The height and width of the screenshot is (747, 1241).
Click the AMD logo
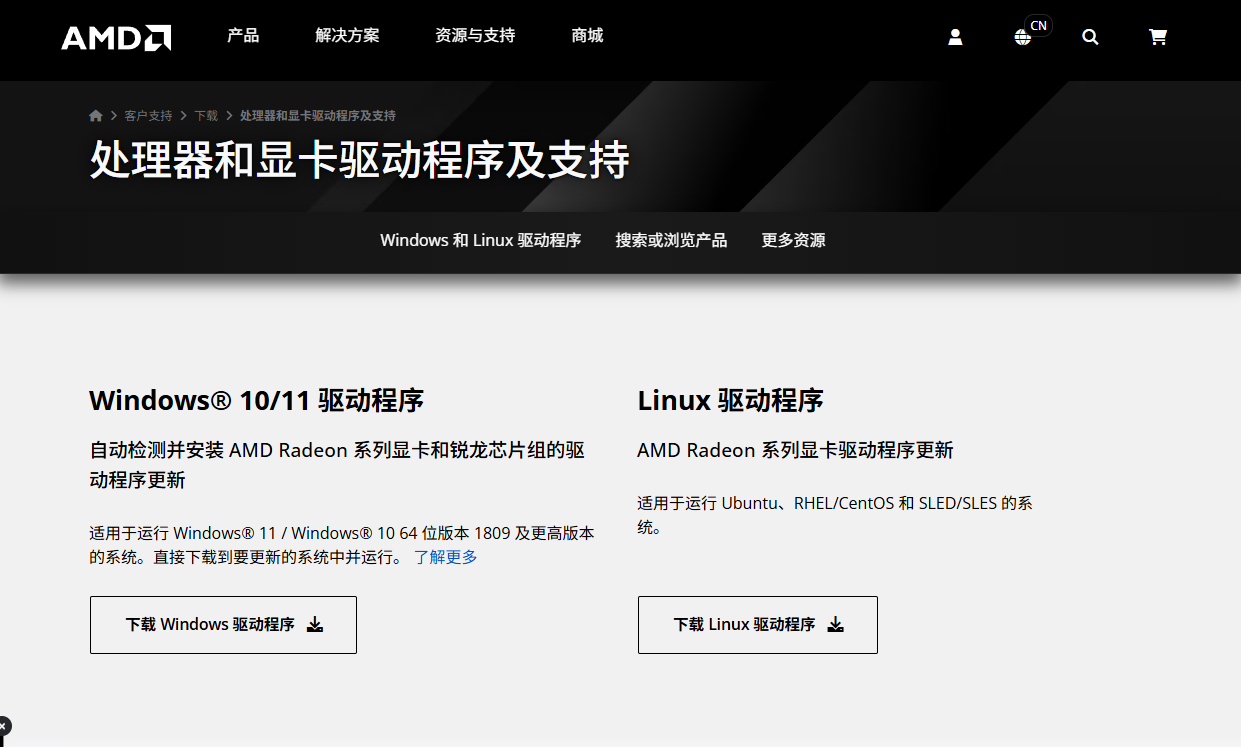pos(116,37)
